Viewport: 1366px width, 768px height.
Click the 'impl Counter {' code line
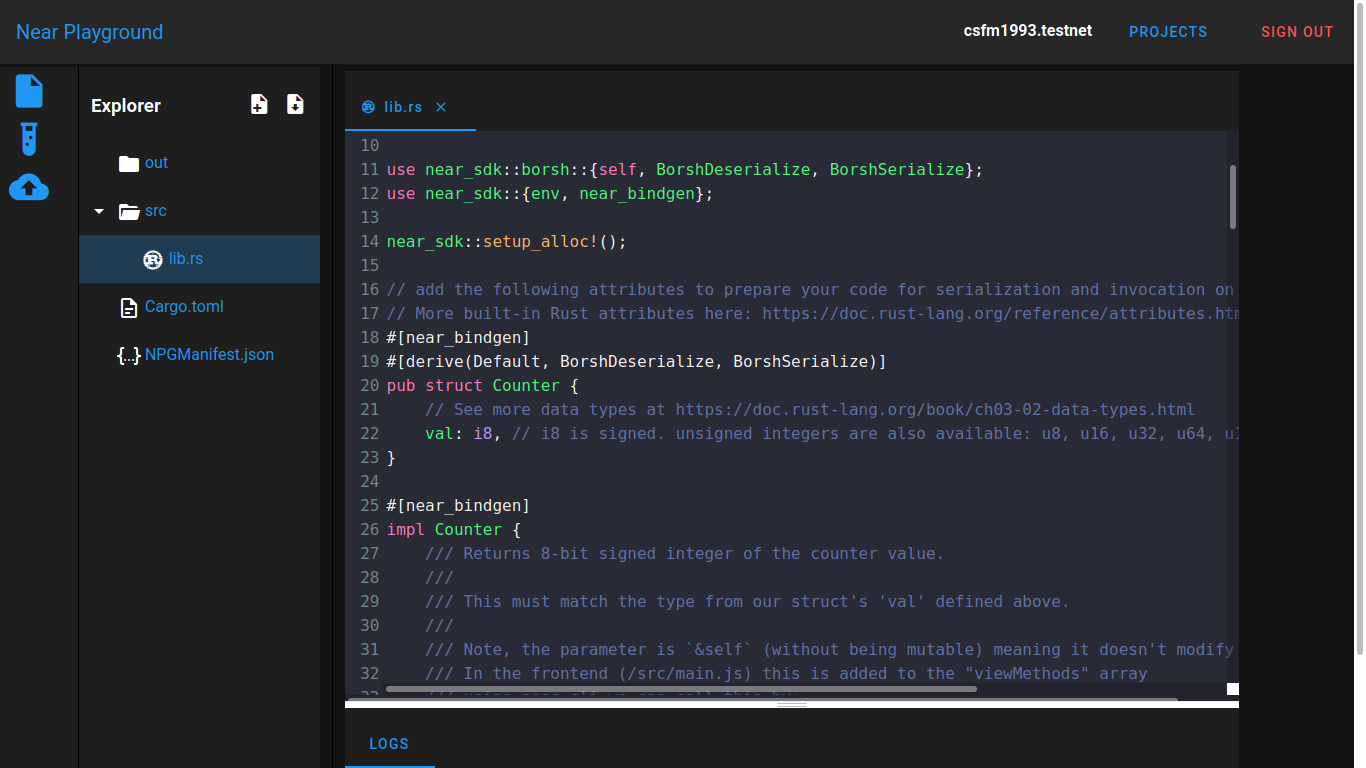point(454,530)
